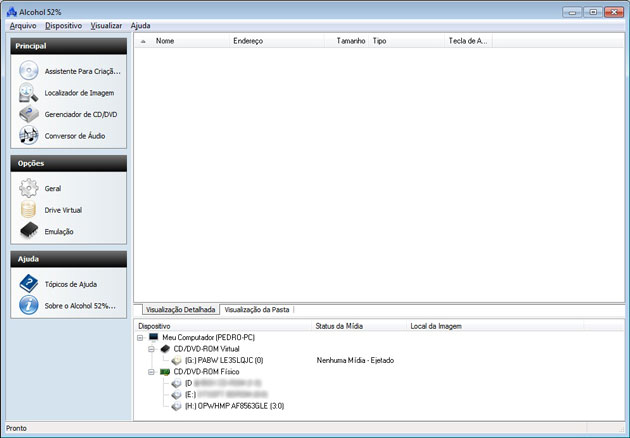Click the H: physical drive icon

point(176,406)
